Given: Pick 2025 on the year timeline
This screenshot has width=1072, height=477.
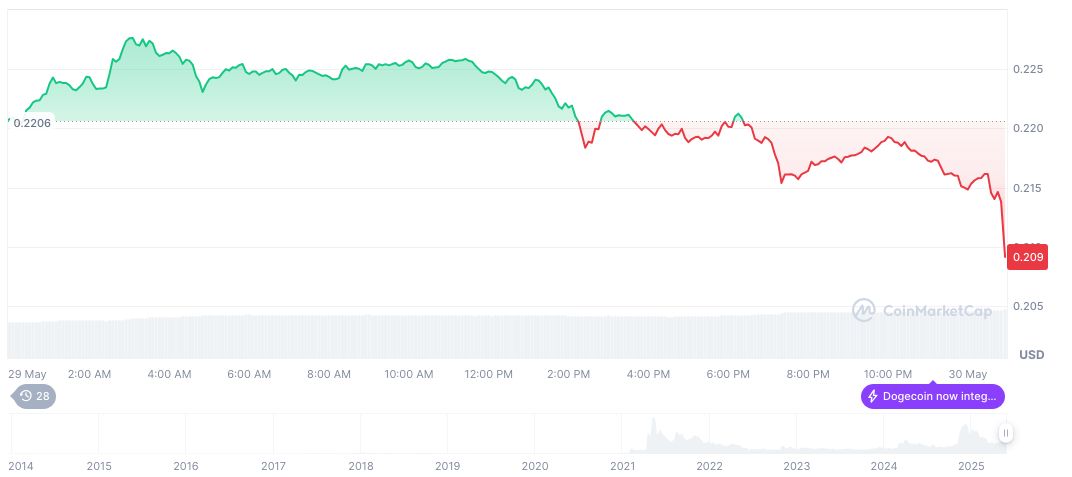Looking at the screenshot, I should pyautogui.click(x=971, y=466).
